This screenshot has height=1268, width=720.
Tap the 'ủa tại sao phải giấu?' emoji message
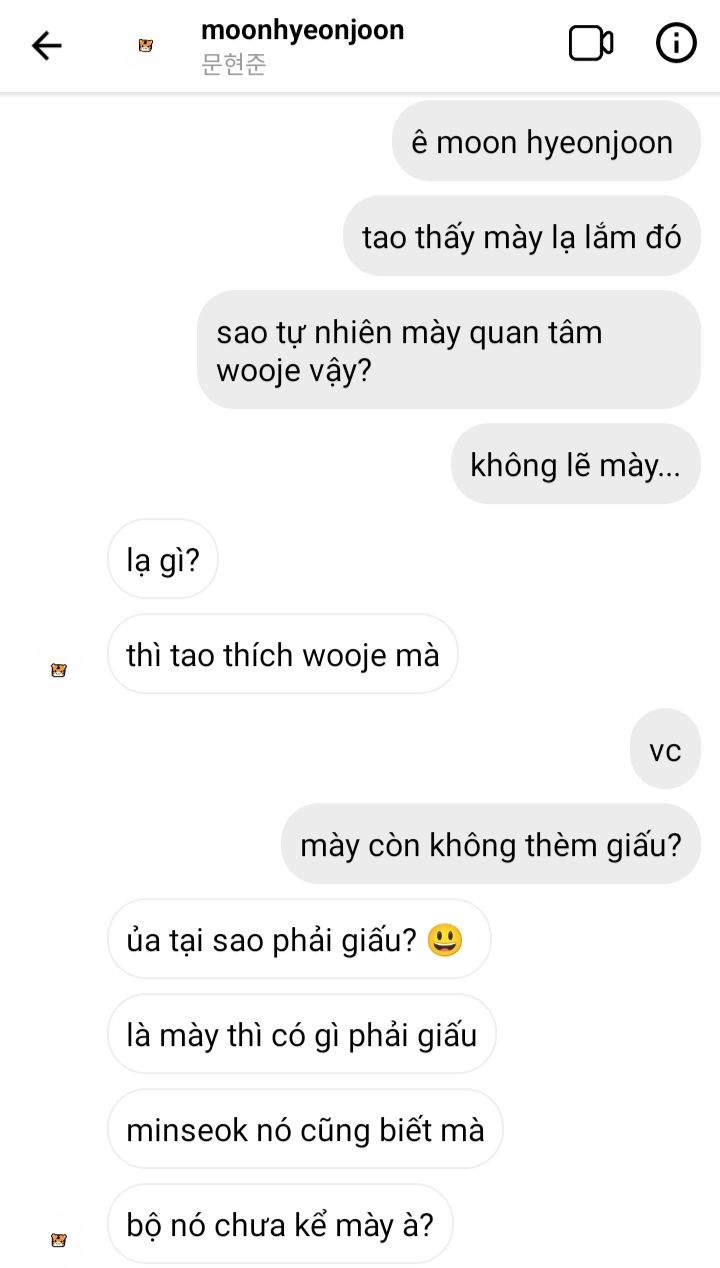299,939
